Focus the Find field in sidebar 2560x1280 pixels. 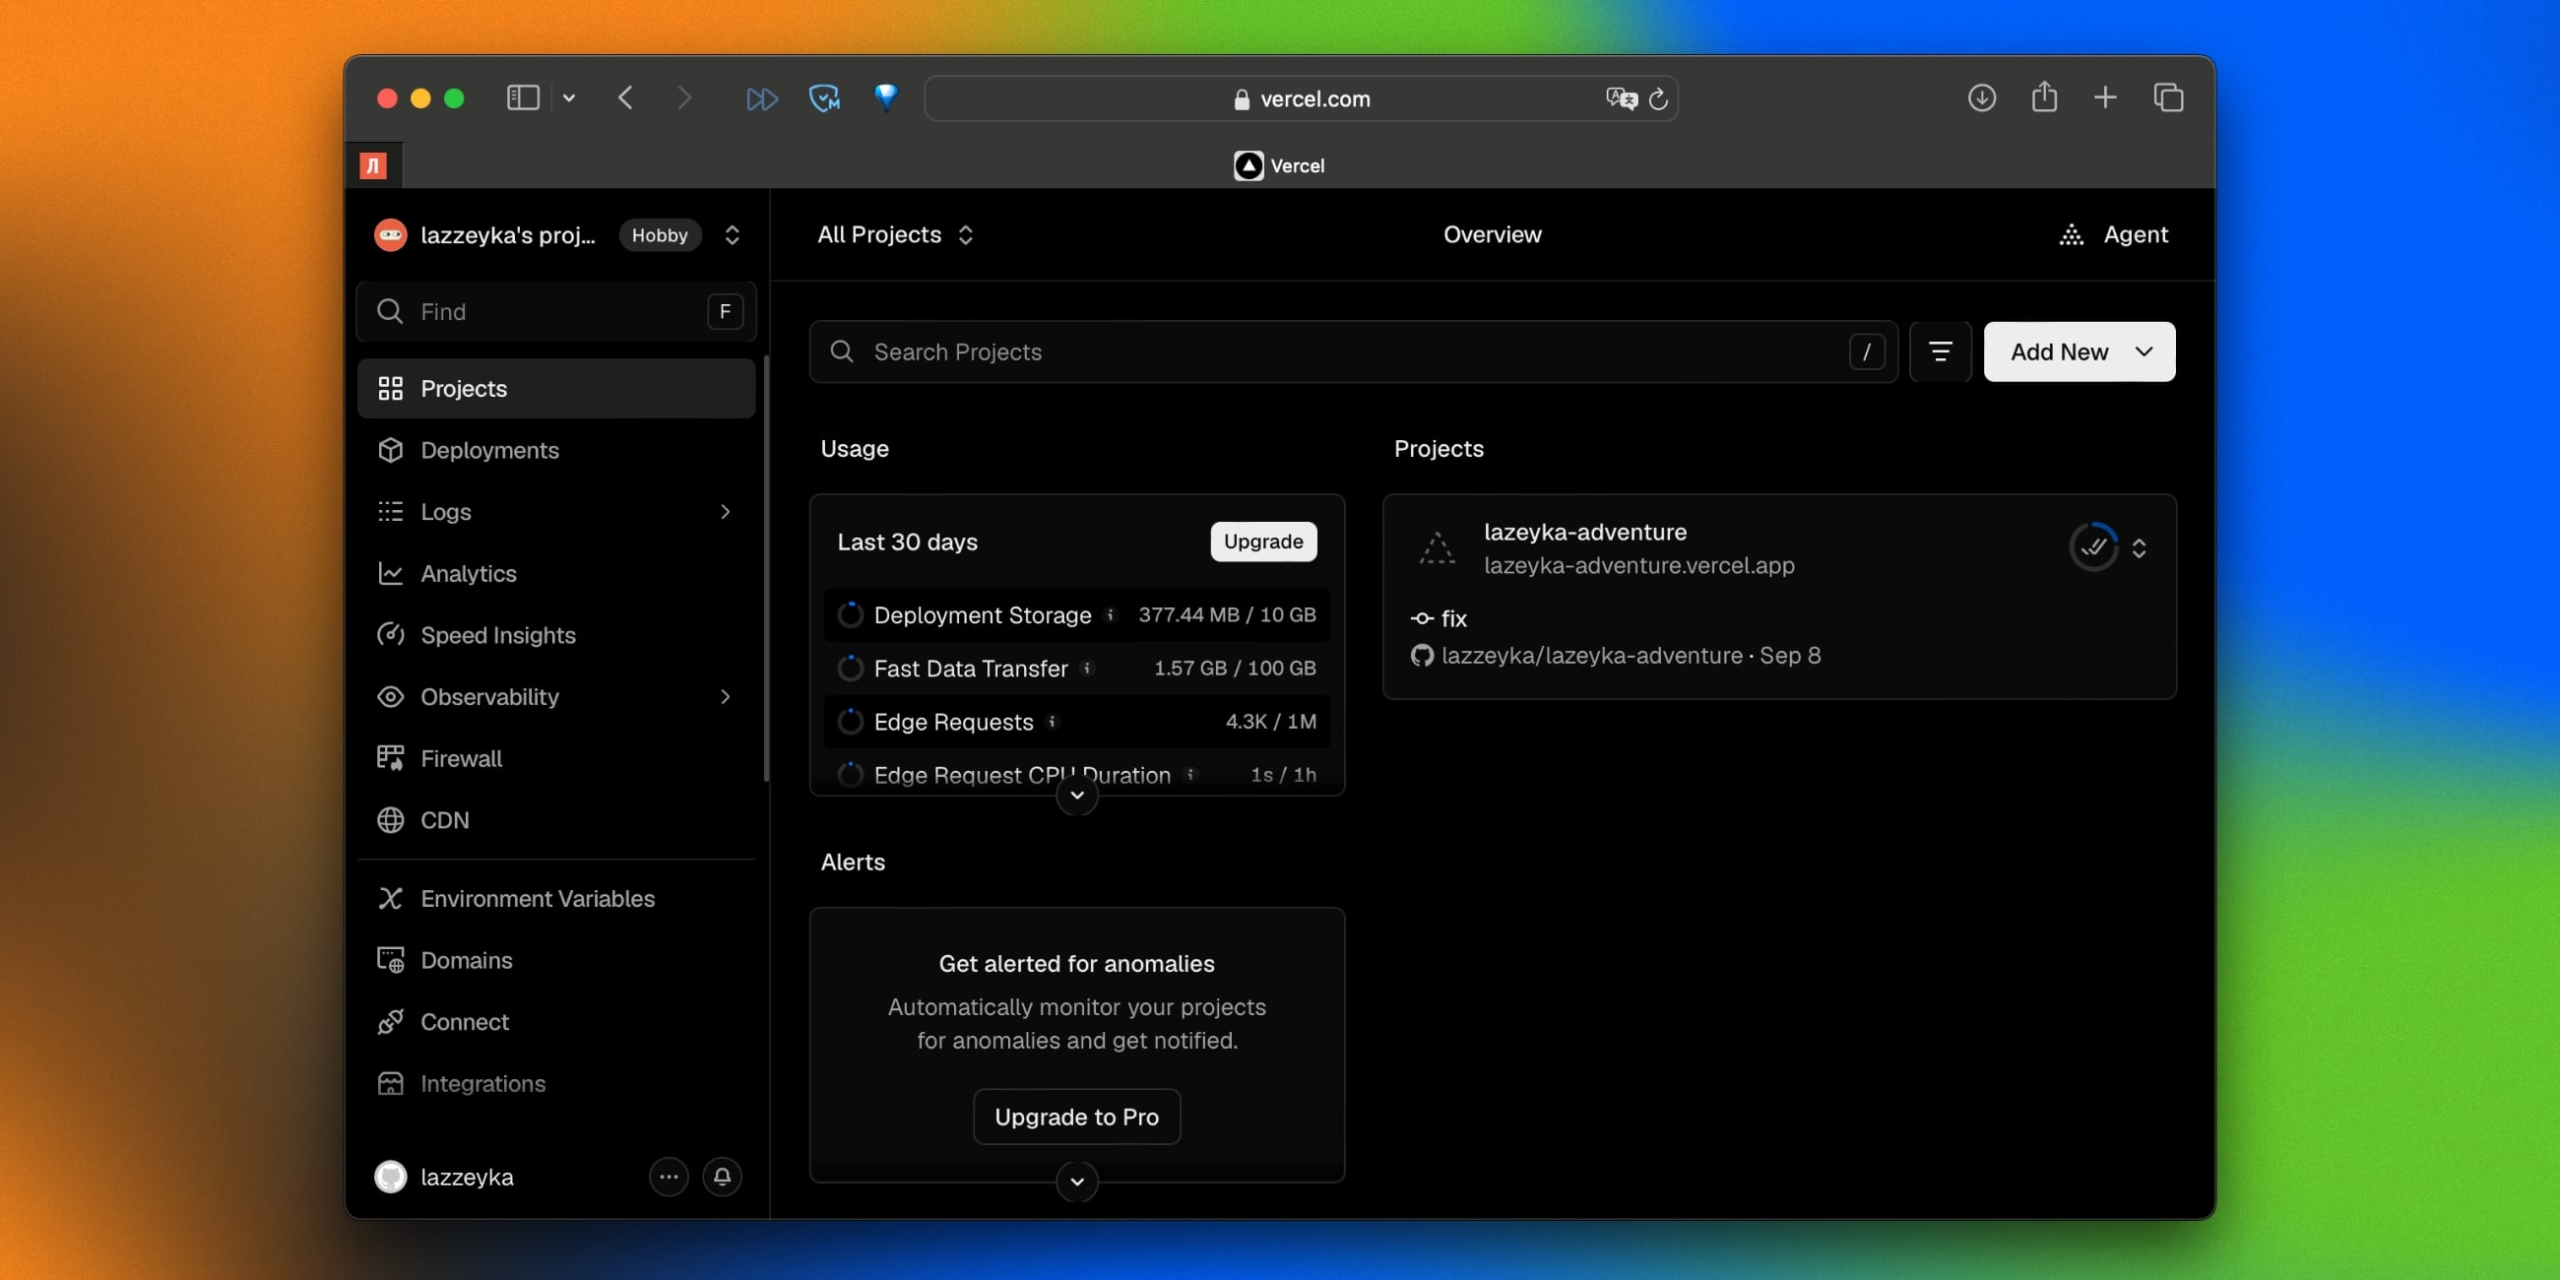click(x=556, y=312)
